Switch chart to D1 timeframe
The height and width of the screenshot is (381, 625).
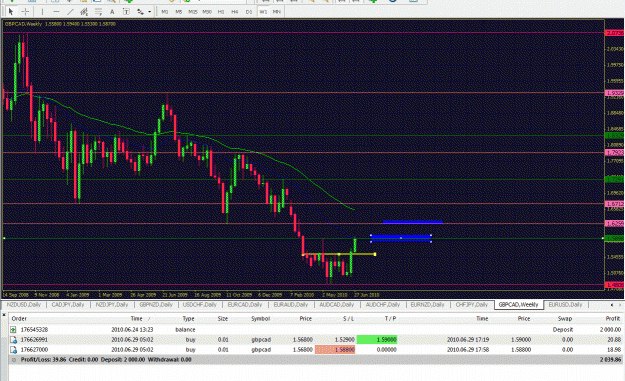click(249, 12)
